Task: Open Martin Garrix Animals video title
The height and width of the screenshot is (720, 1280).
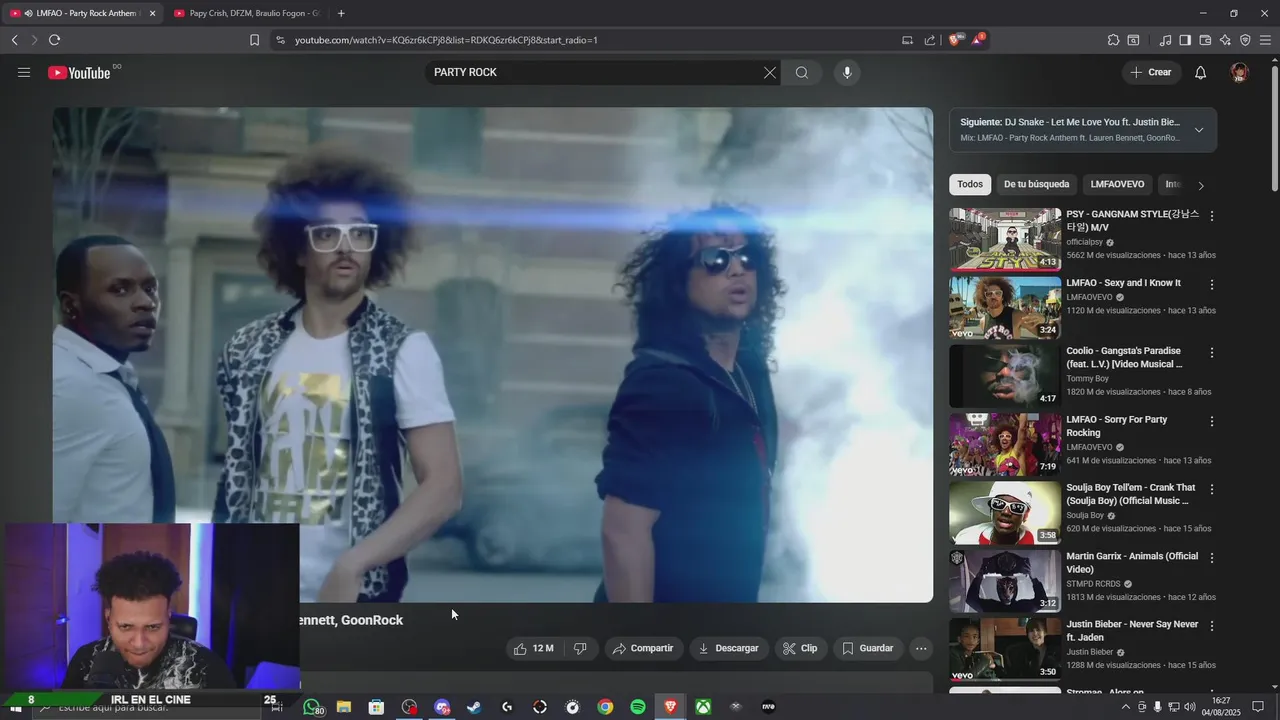Action: point(1132,563)
